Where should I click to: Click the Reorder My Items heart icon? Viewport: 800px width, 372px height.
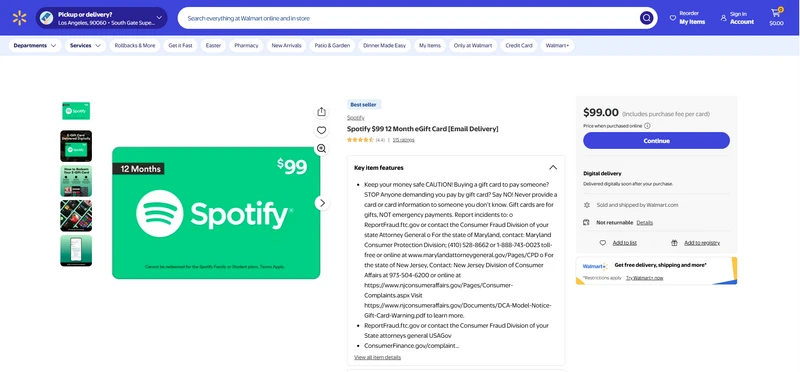tap(672, 18)
